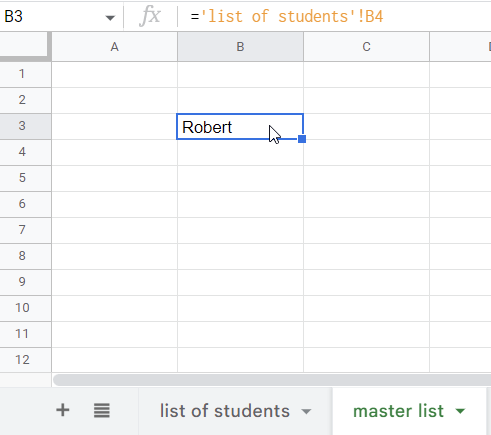Screen dimensions: 491x435
Task: Open the master list tab dropdown arrow
Action: (460, 411)
